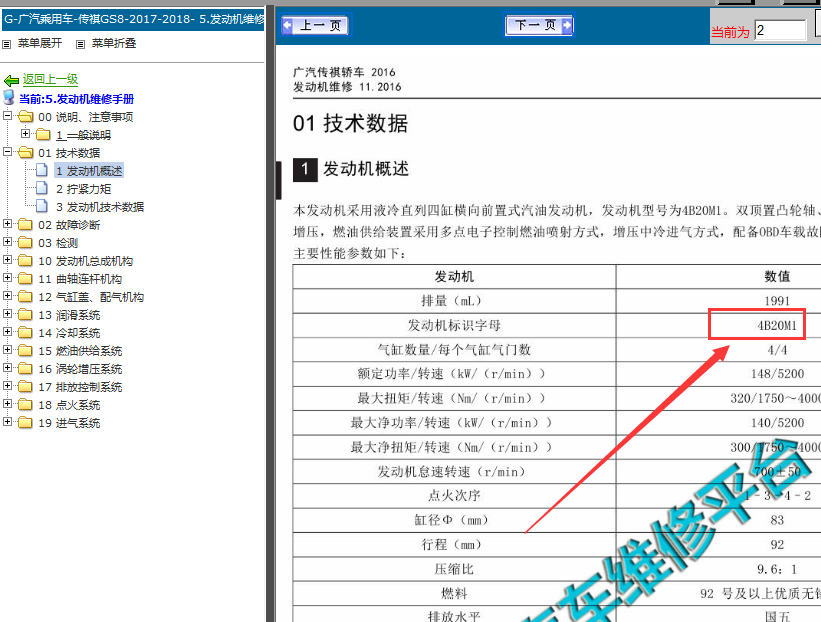The width and height of the screenshot is (821, 622).
Task: Expand the 16 涡轮增压系统 folder
Action: (7, 368)
